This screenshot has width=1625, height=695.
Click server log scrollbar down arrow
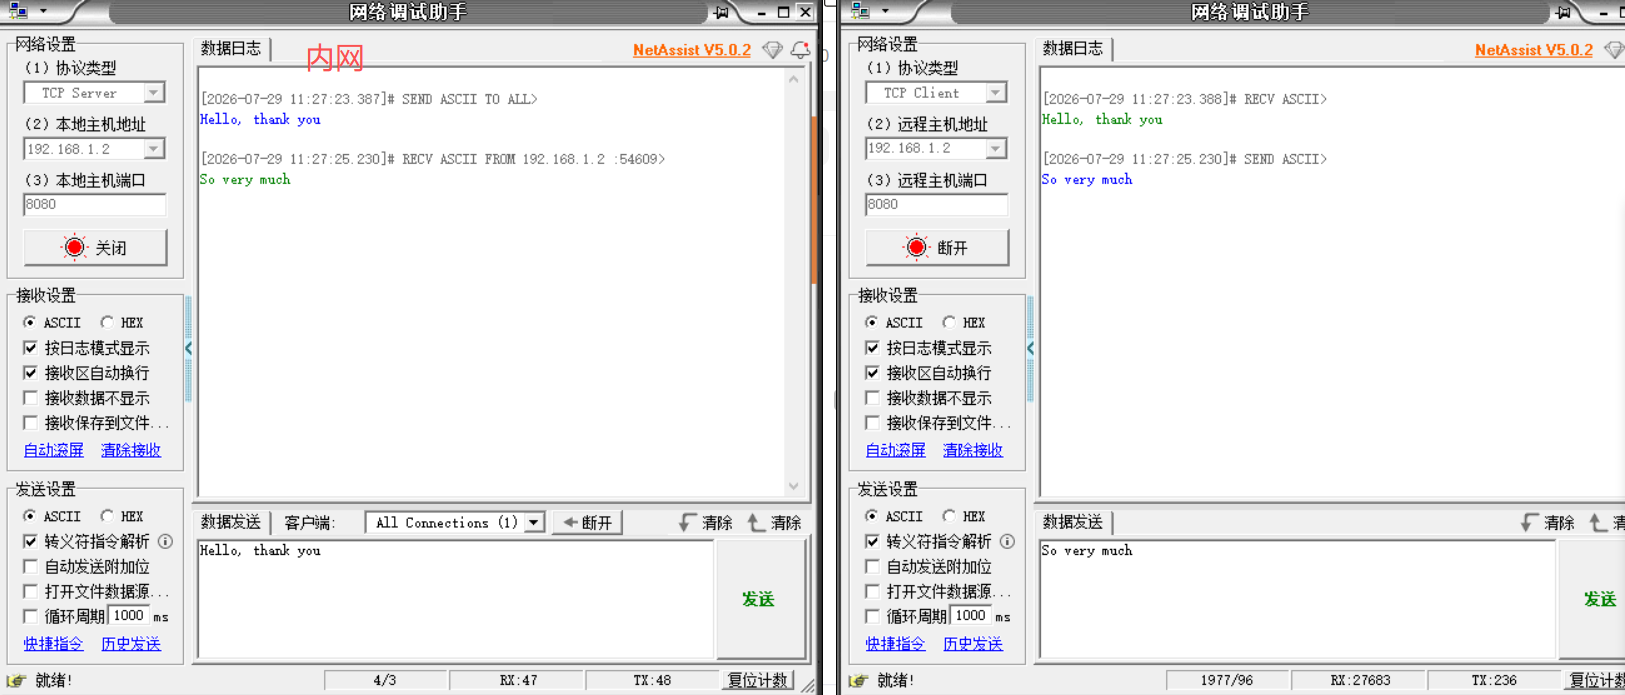tap(794, 486)
